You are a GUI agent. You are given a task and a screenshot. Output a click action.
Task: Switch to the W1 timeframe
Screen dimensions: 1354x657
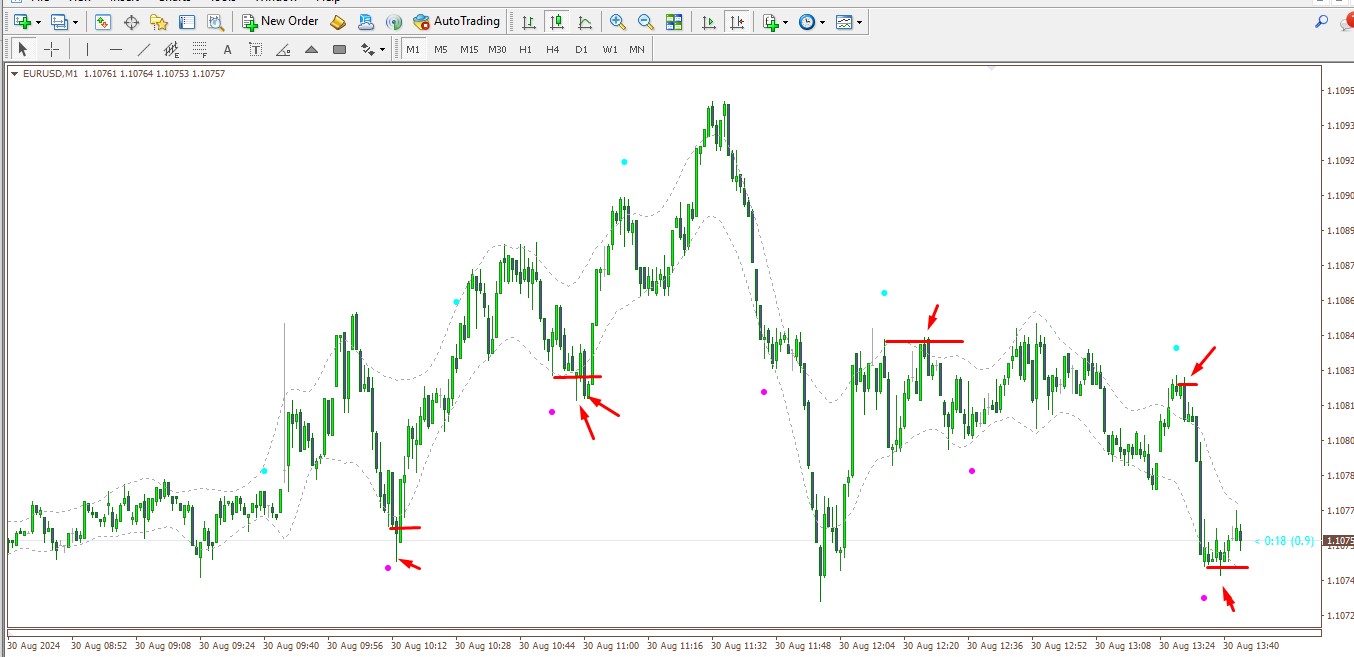609,49
